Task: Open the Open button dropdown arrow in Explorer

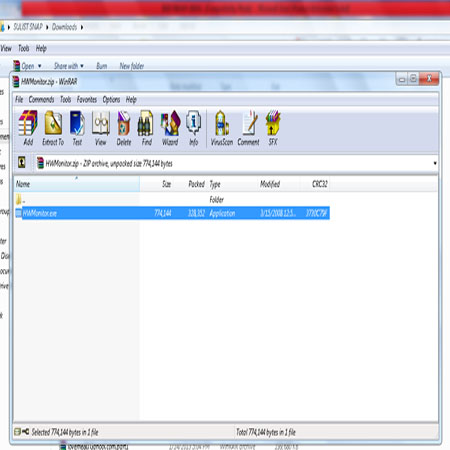Action: click(x=40, y=66)
